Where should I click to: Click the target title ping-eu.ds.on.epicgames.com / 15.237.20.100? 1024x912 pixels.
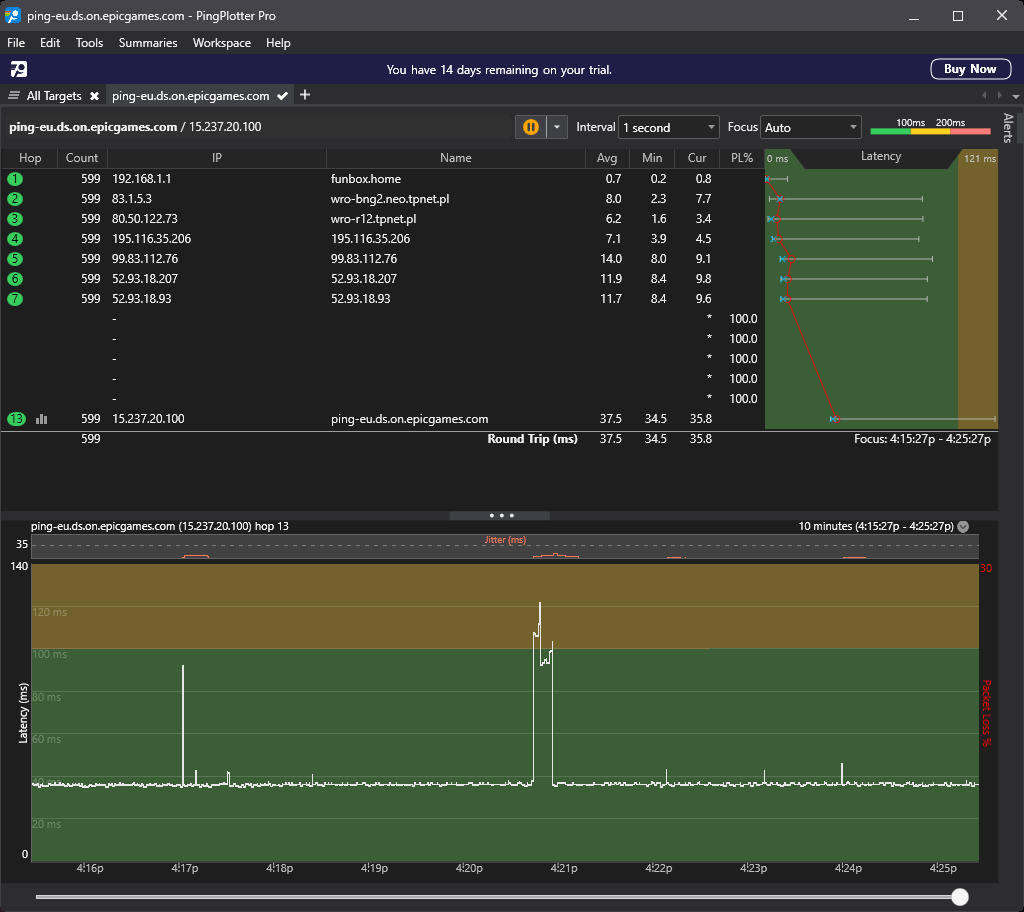(x=135, y=127)
